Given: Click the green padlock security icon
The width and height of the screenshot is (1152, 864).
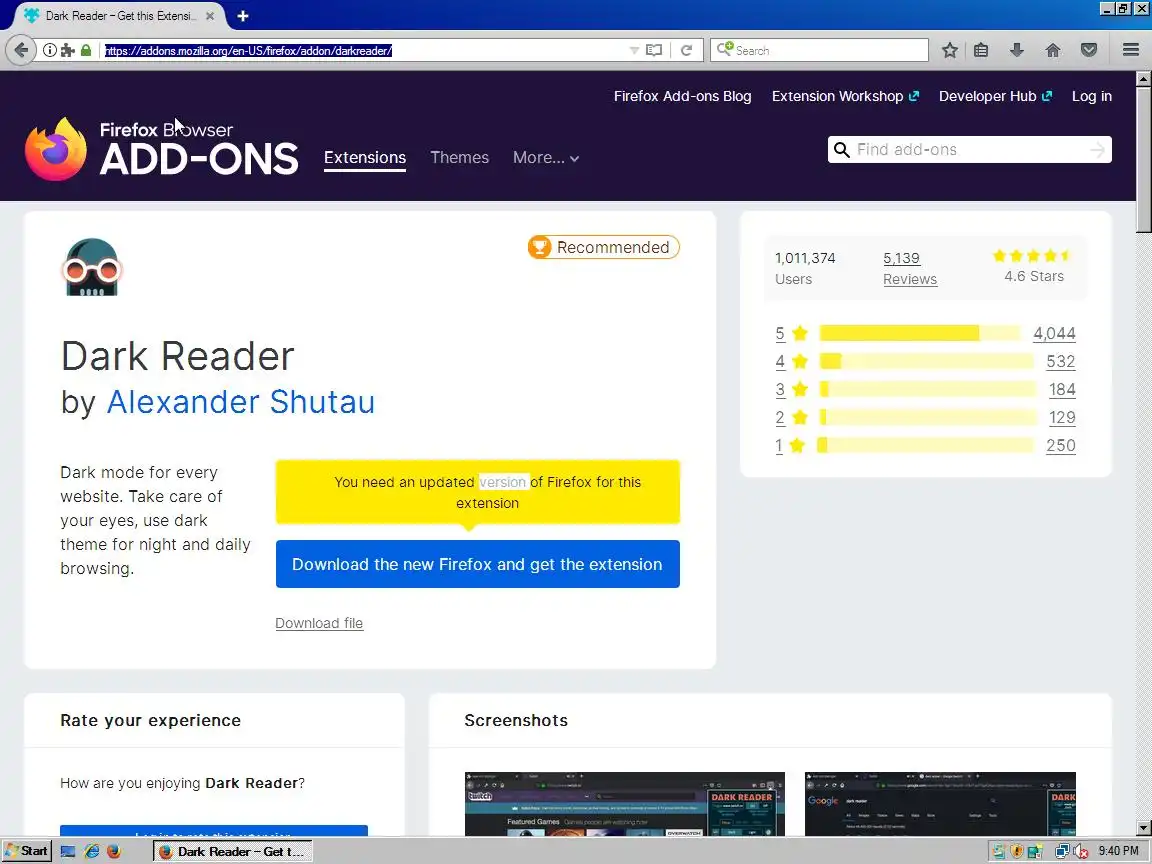Looking at the screenshot, I should pyautogui.click(x=86, y=50).
